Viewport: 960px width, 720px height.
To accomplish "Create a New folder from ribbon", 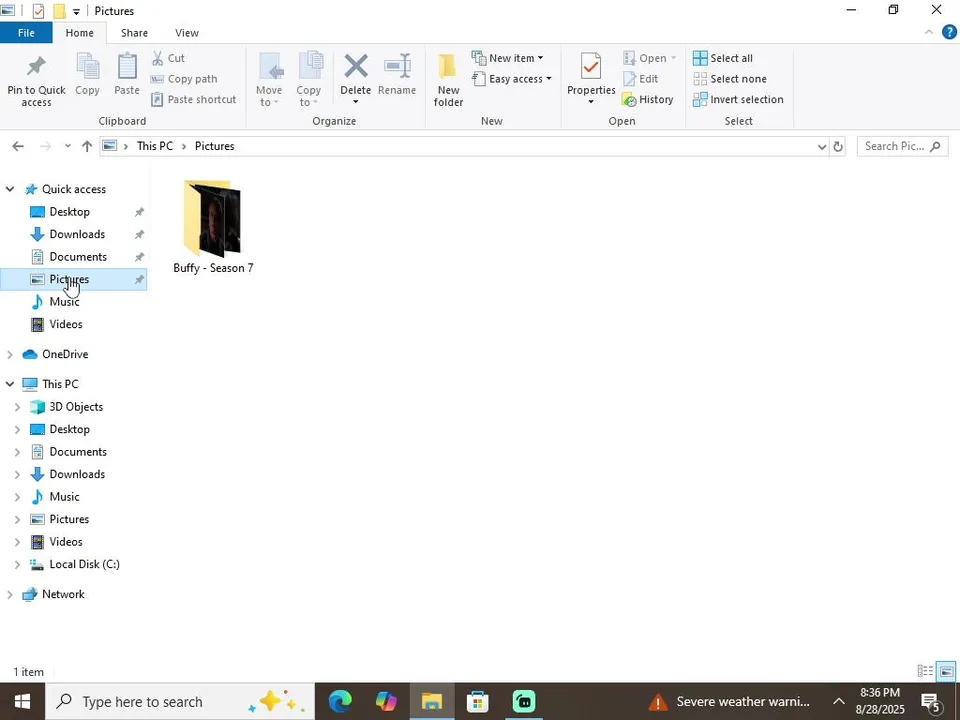I will coord(448,80).
